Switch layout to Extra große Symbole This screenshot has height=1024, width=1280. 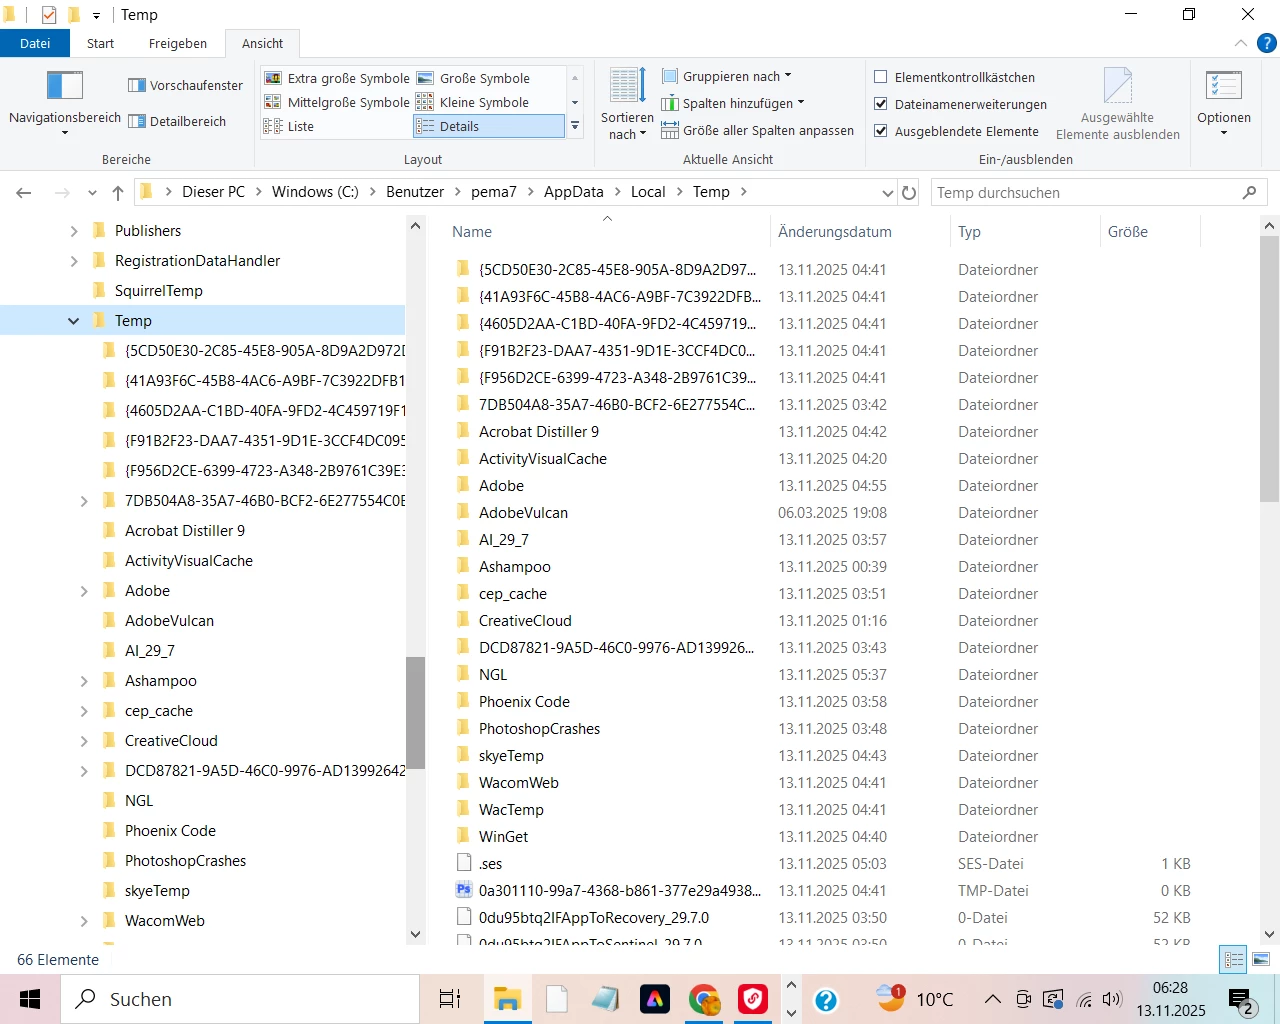337,78
